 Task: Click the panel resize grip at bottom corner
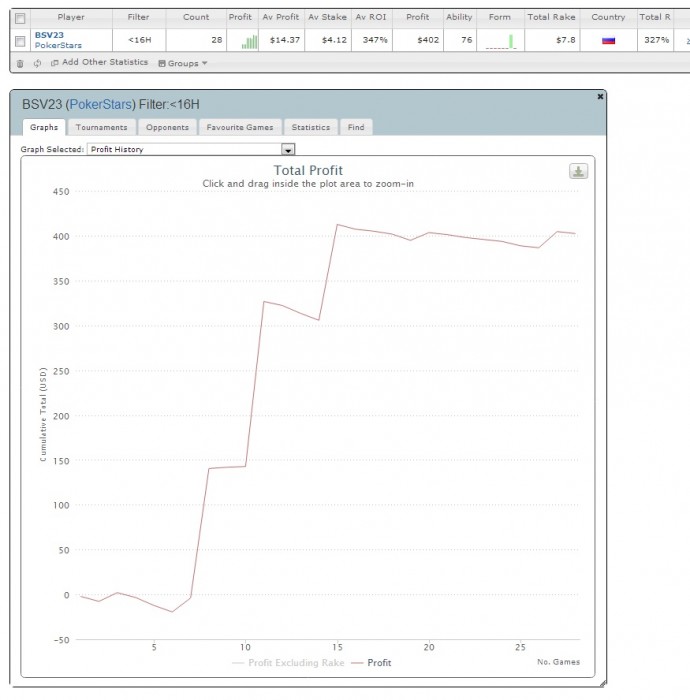tap(603, 683)
